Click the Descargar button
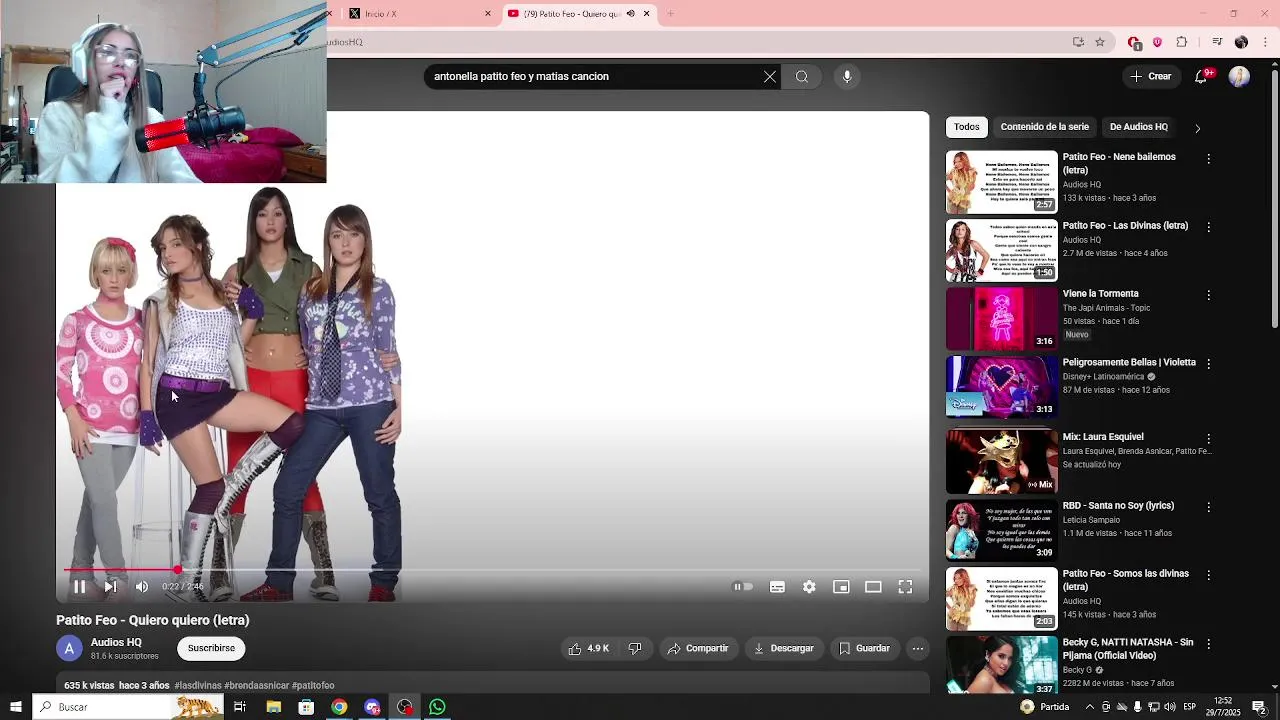 click(784, 648)
